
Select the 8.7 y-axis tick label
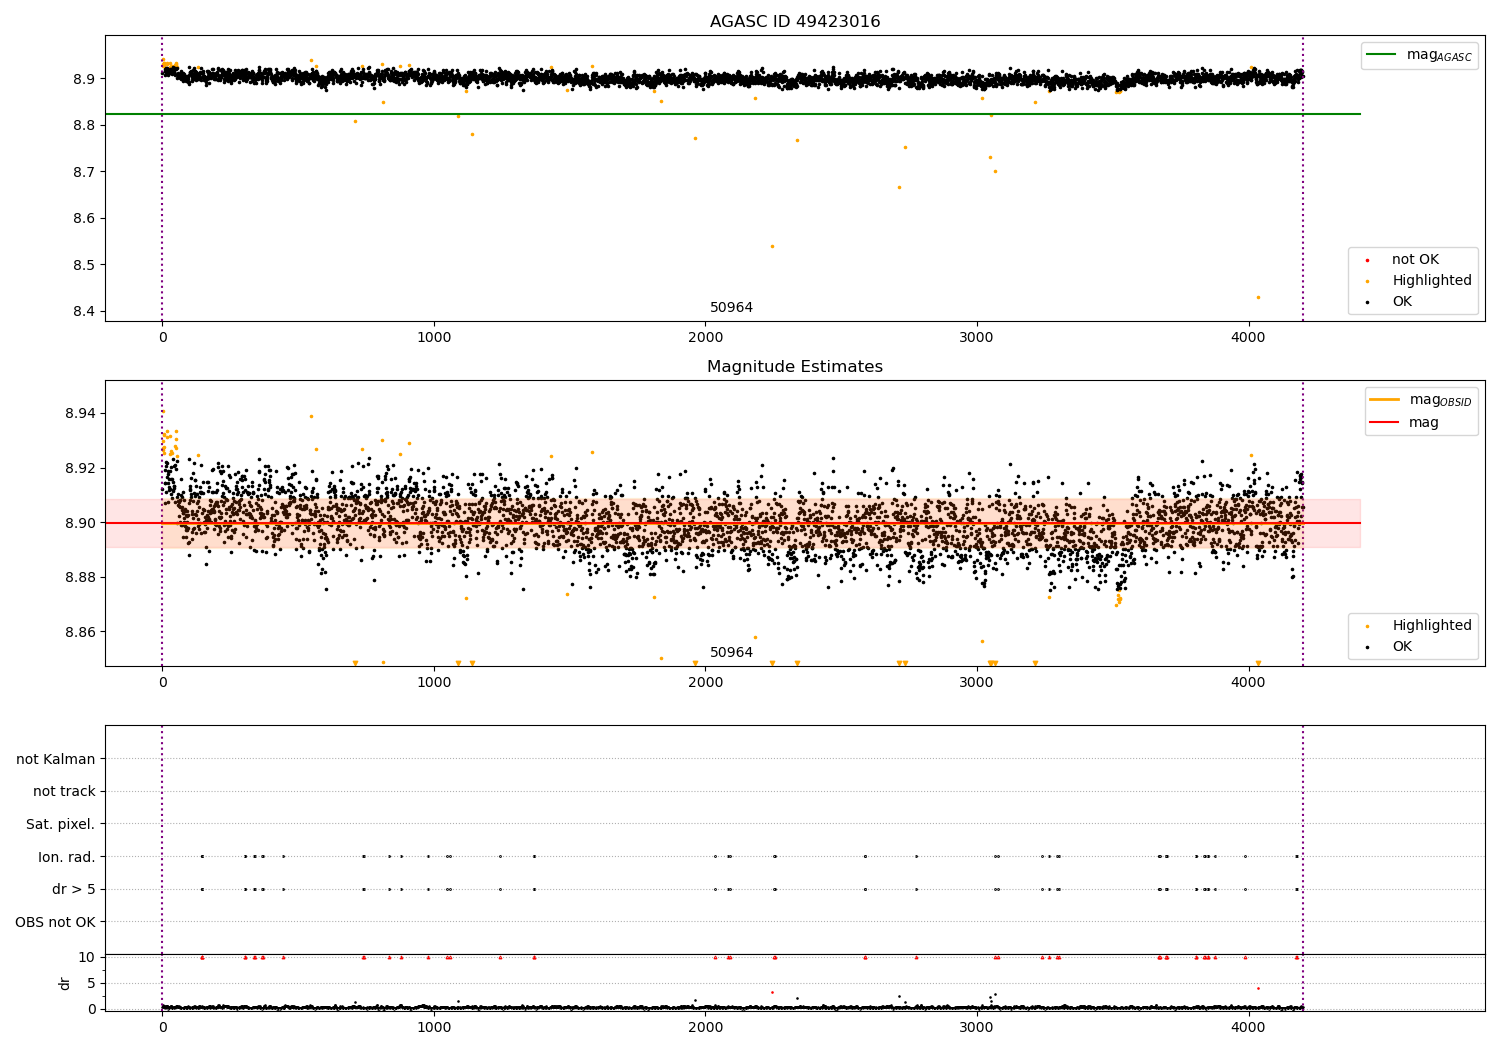[x=86, y=172]
